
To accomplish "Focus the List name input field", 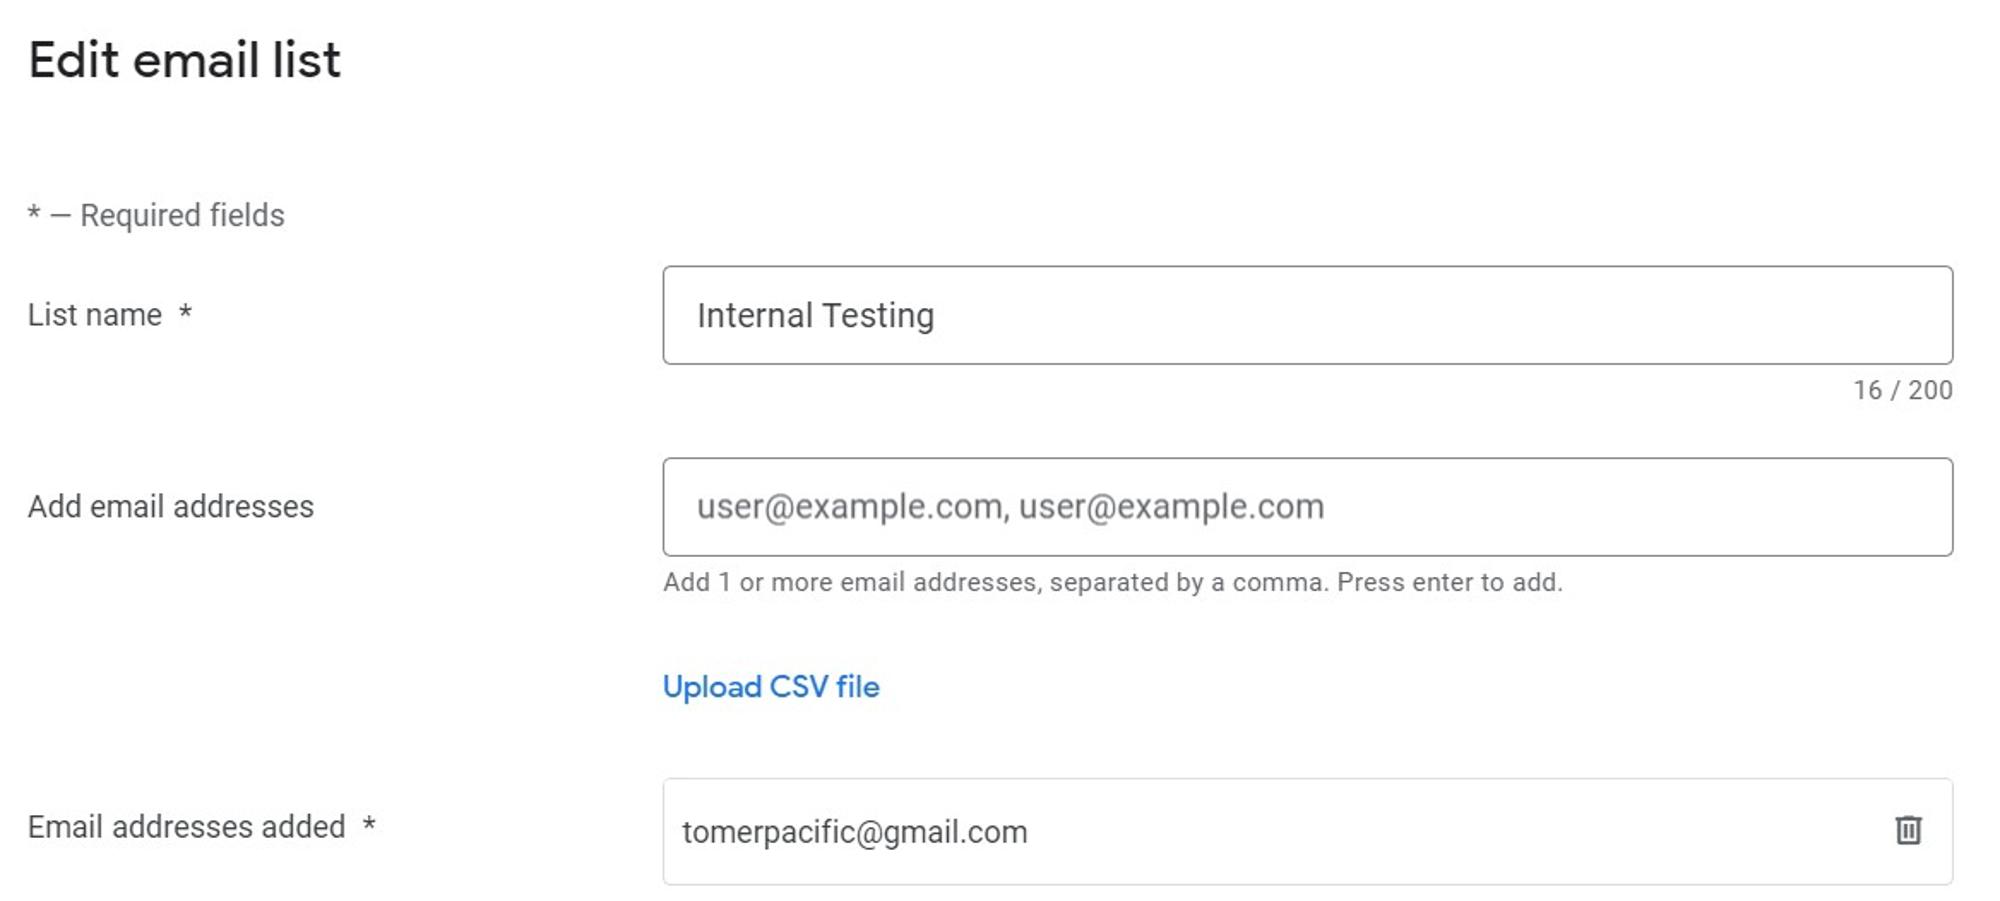I will tap(1307, 315).
